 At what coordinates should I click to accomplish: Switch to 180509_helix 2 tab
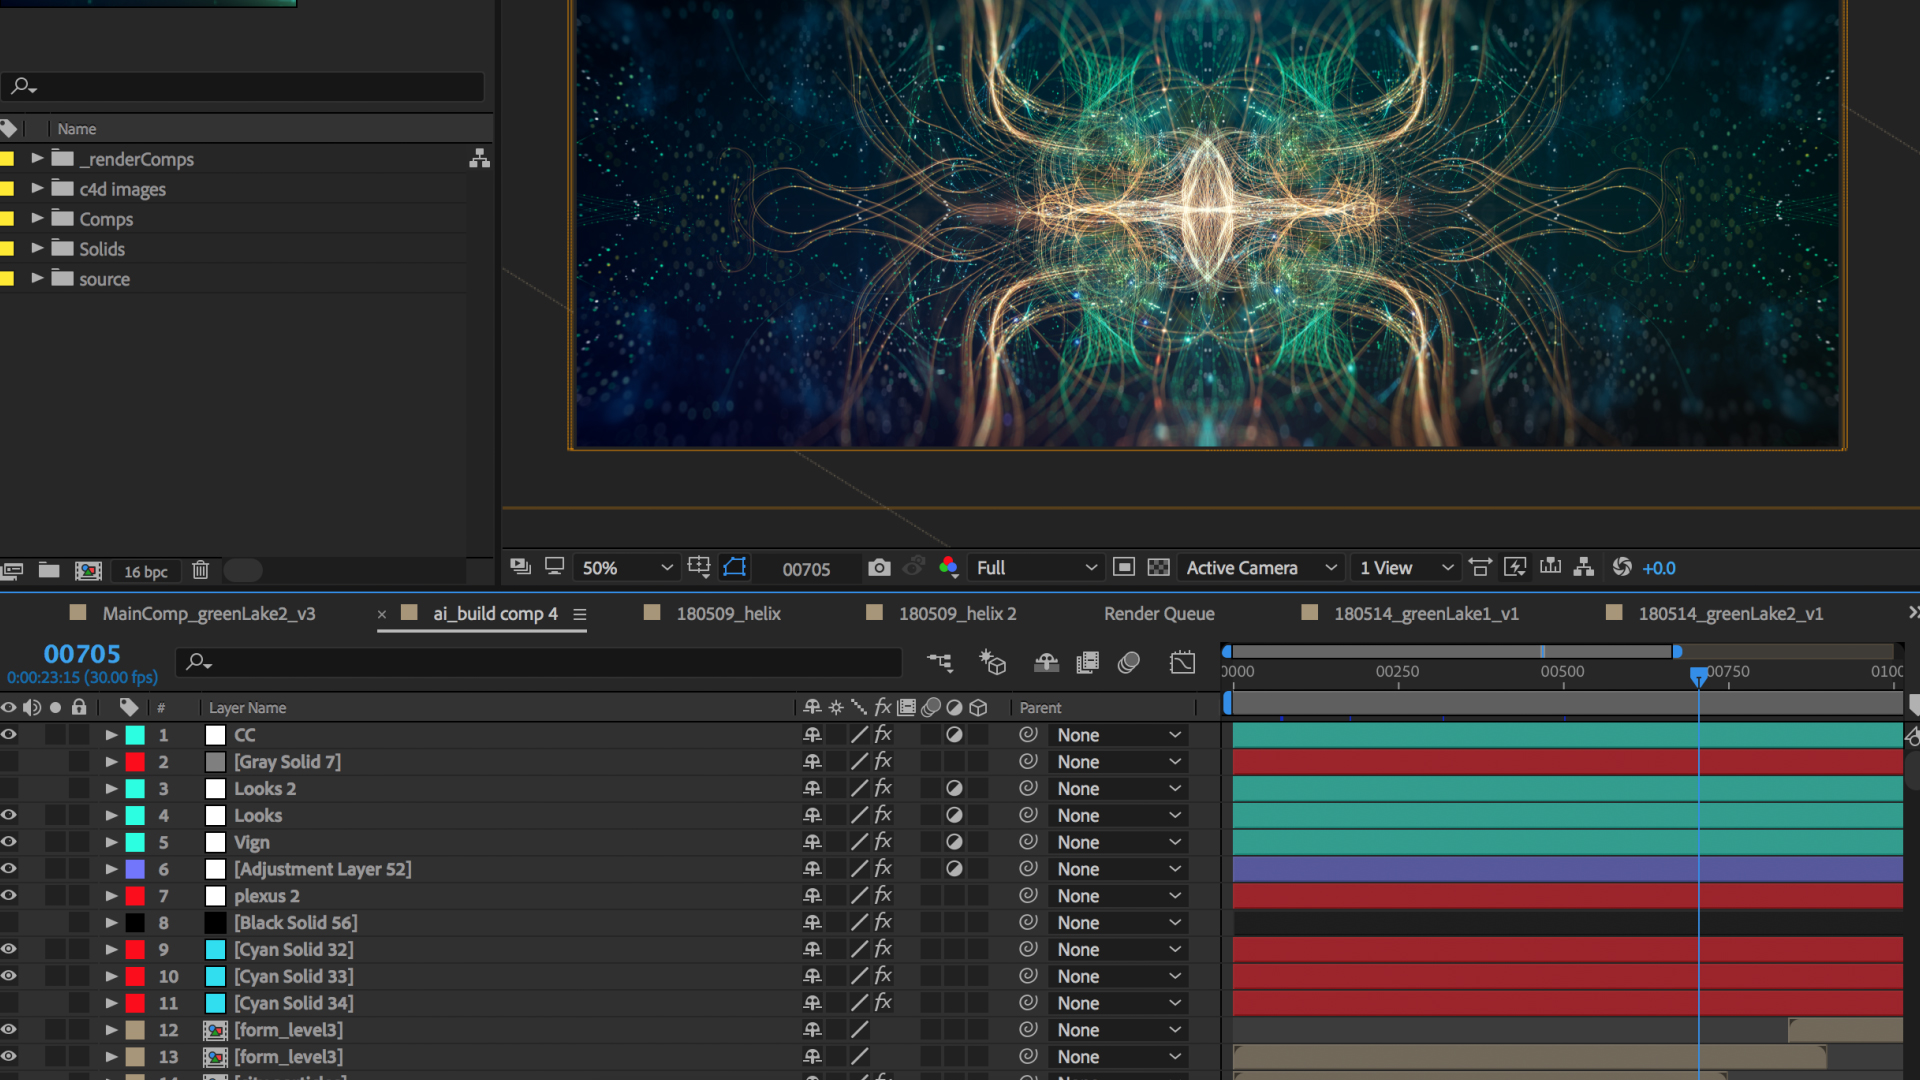tap(957, 614)
